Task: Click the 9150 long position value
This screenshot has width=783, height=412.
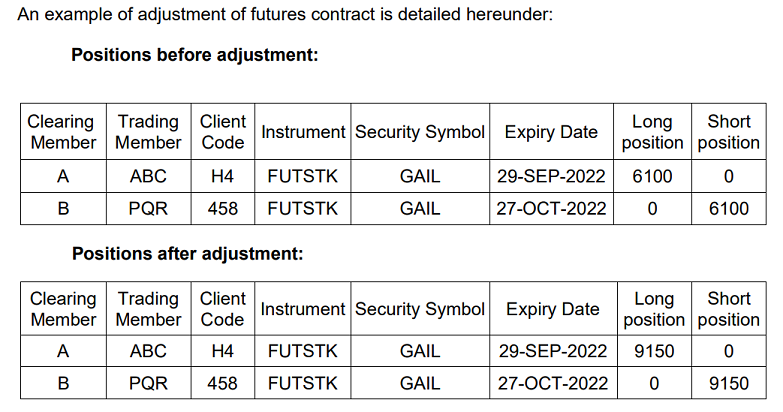Action: 654,351
